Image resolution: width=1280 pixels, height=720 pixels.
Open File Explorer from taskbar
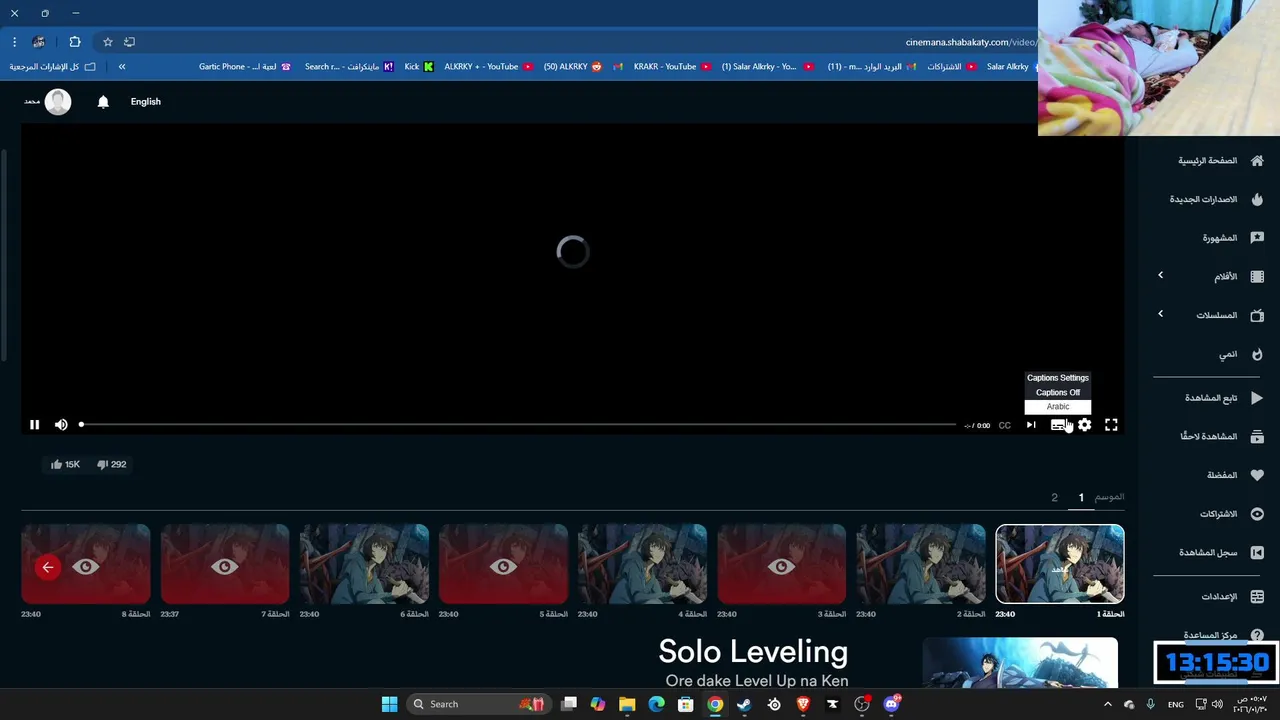coord(627,704)
